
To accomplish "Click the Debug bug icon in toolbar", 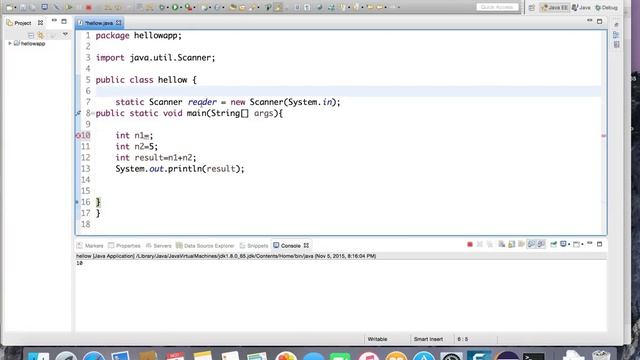I will coord(162,7).
